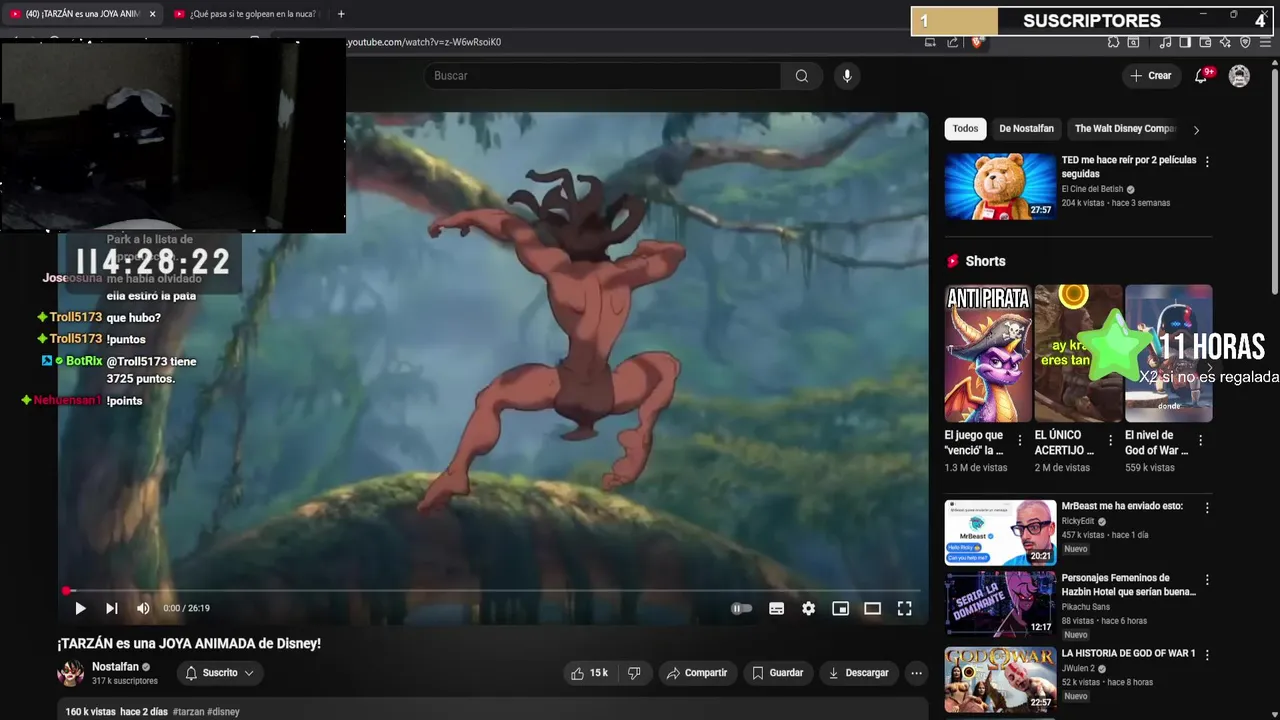Open a new browser tab
The width and height of the screenshot is (1280, 720).
pyautogui.click(x=341, y=14)
